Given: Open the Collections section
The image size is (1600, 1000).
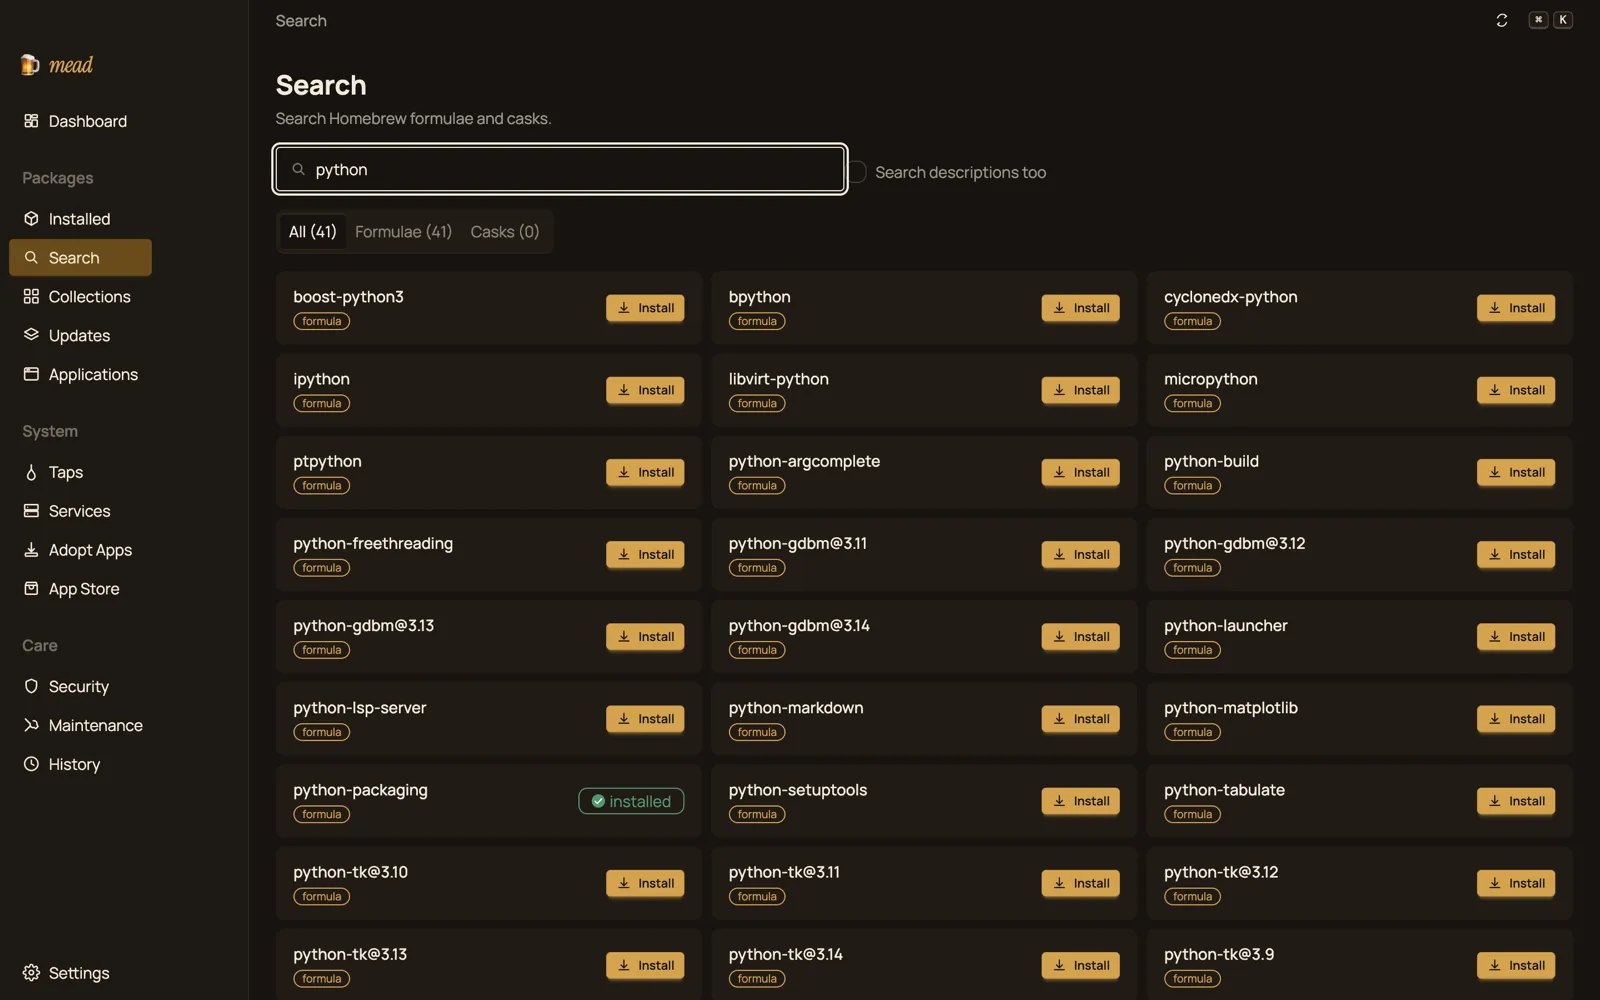Looking at the screenshot, I should (x=80, y=297).
